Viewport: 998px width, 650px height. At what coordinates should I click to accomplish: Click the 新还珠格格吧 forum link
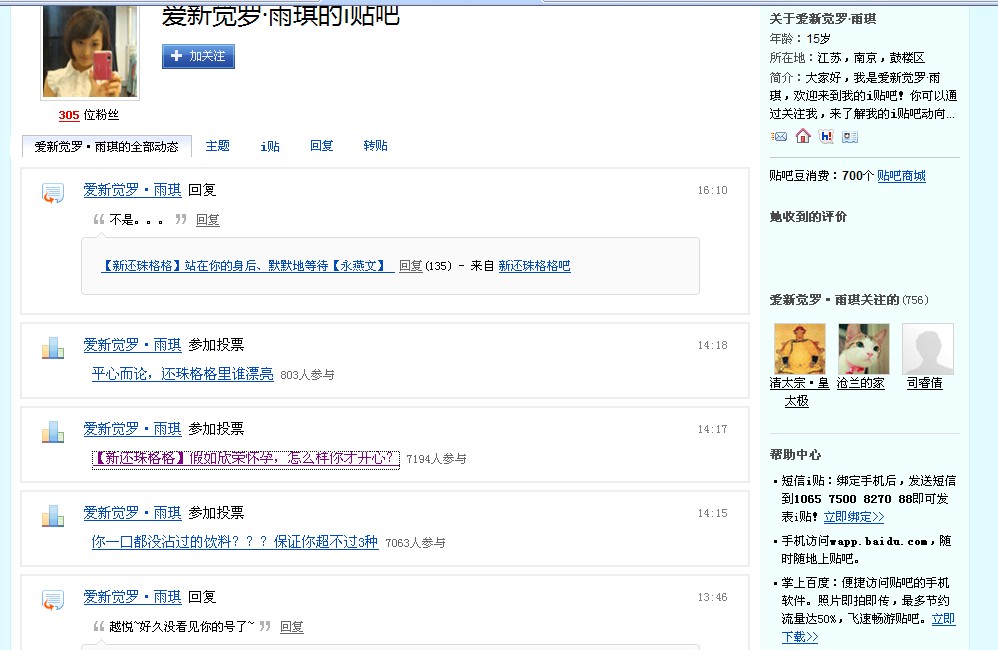[534, 265]
